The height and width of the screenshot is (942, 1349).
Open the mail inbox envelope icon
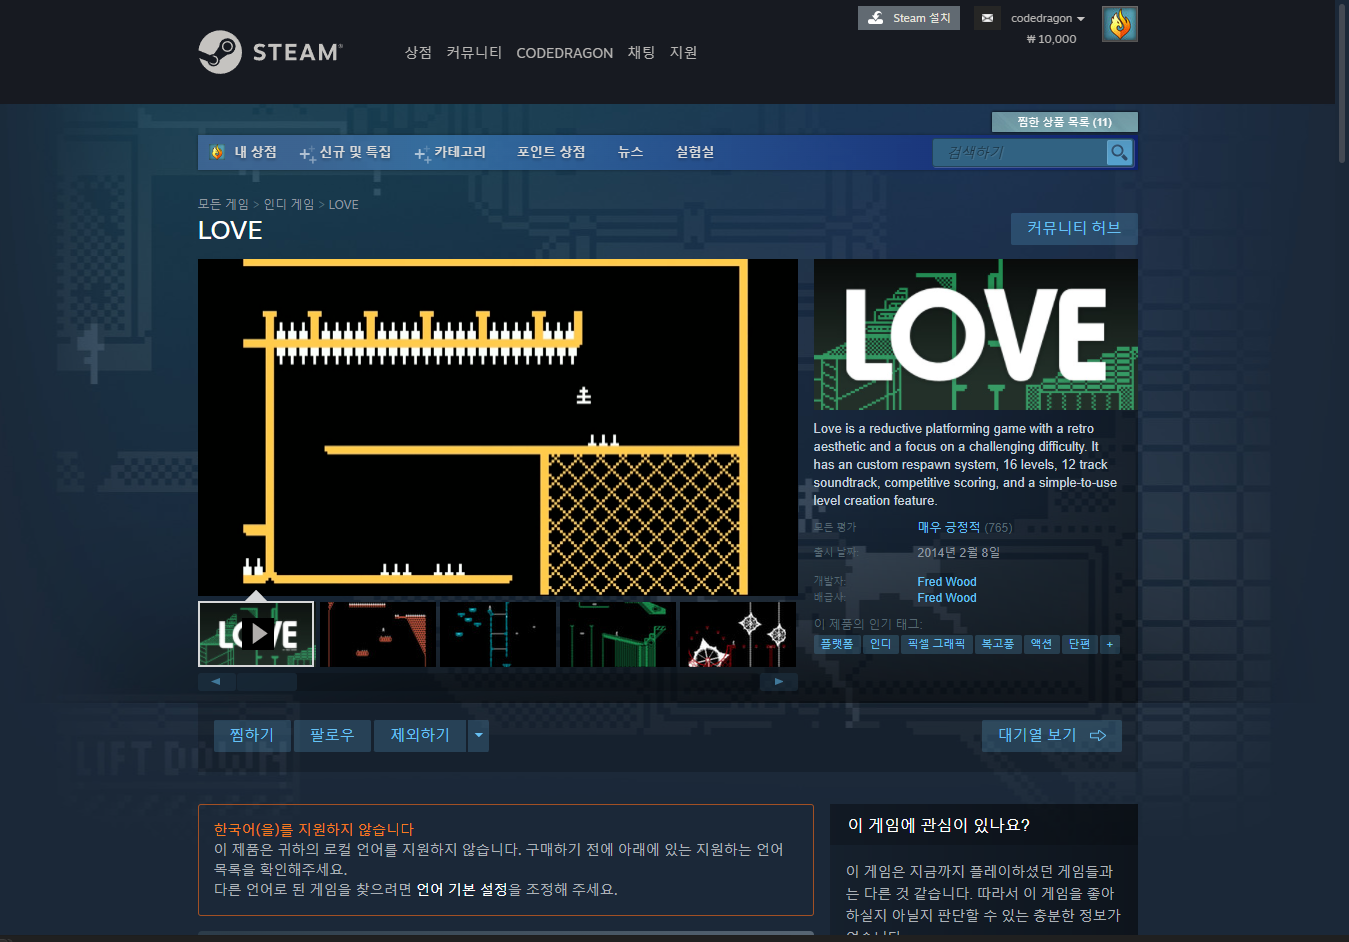[x=987, y=18]
